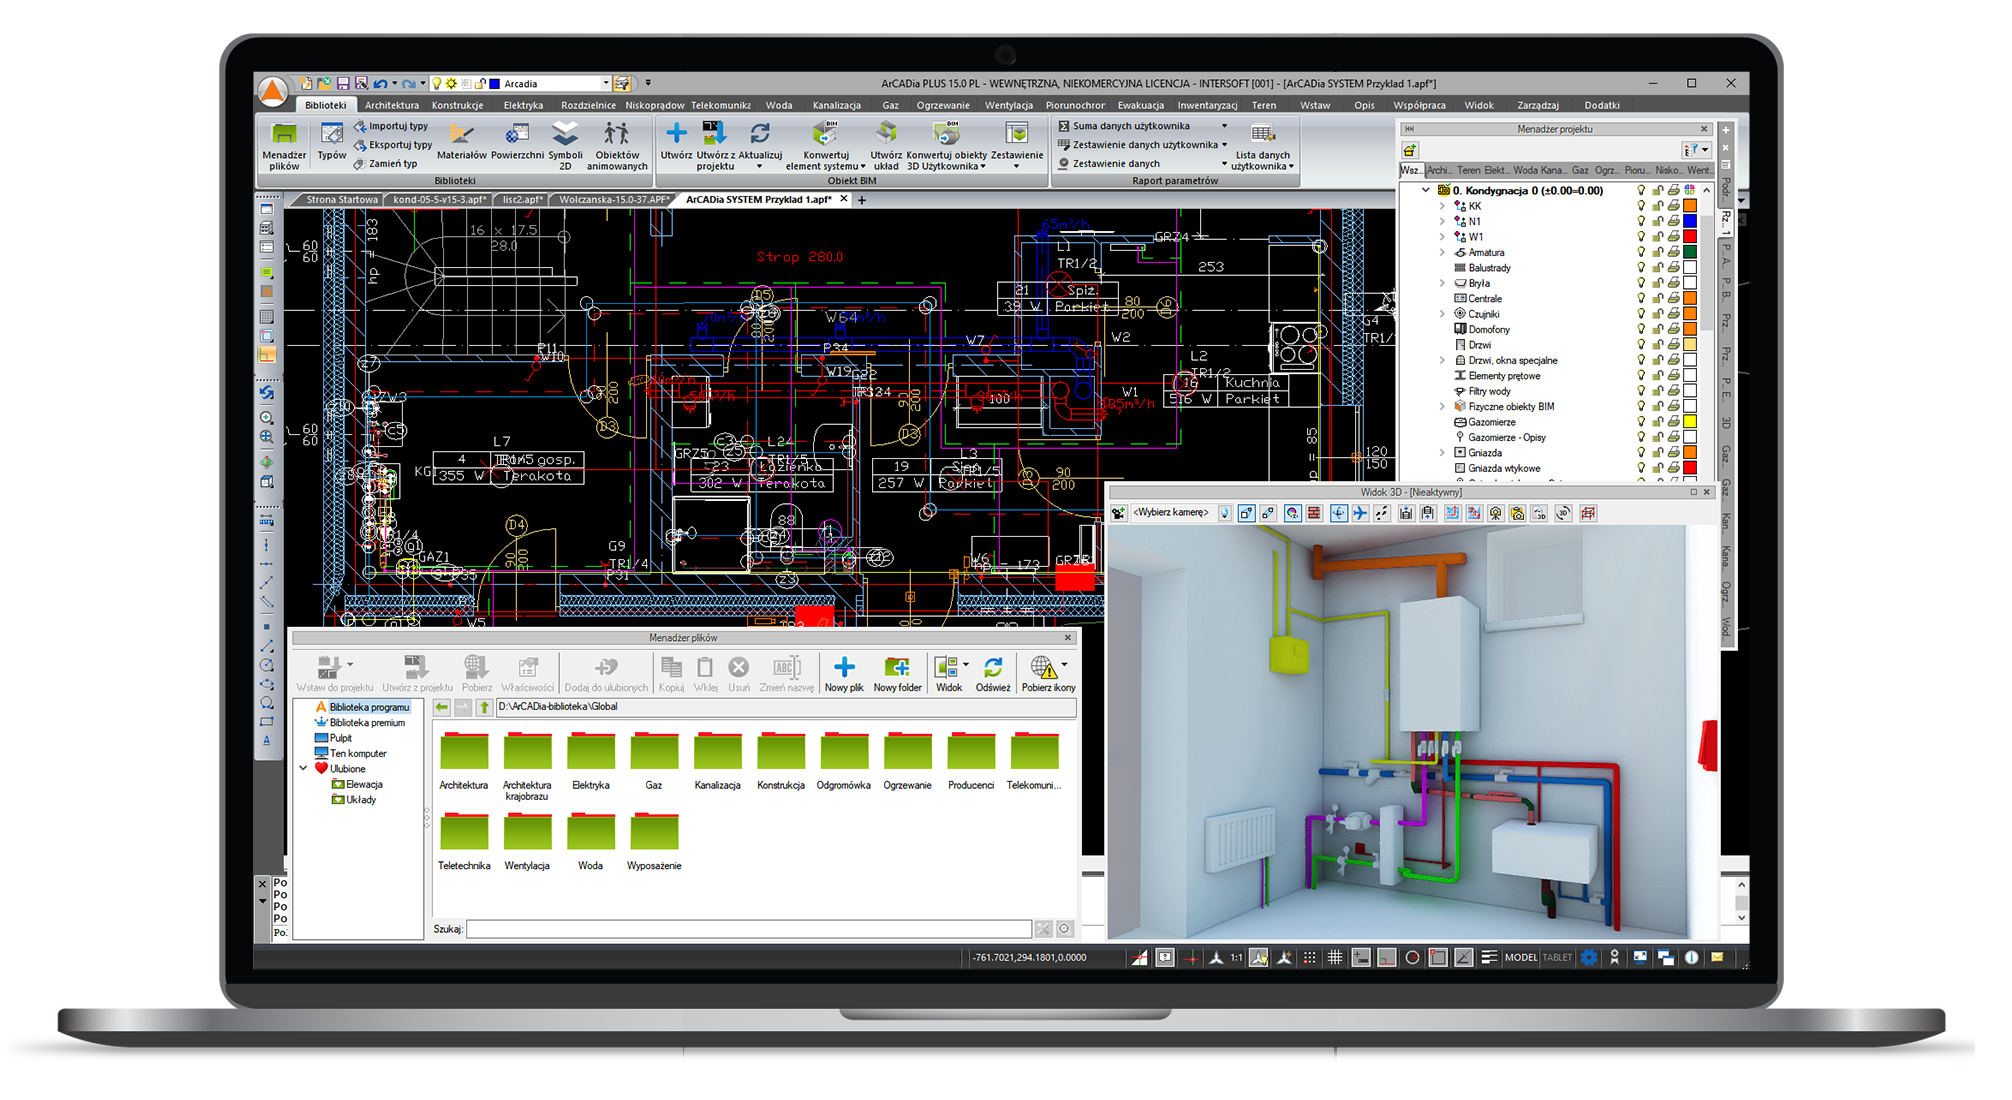
Task: Expand the Armatura tree node
Action: coord(1442,253)
